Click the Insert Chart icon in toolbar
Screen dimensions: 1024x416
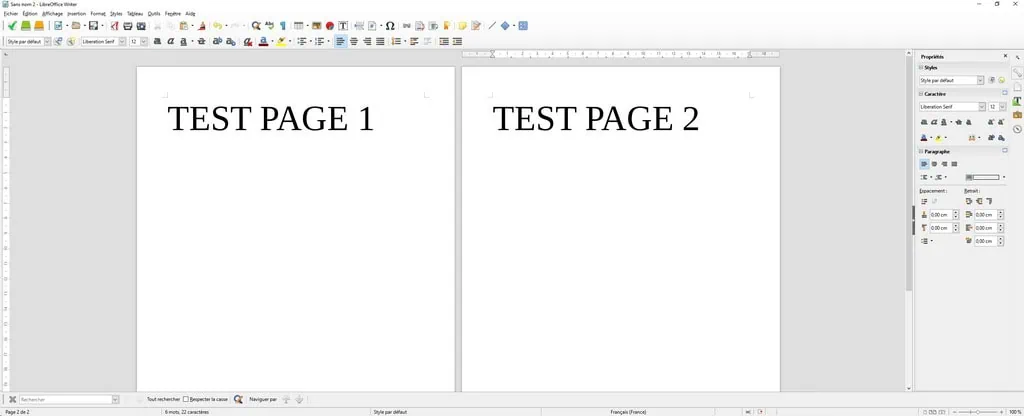coord(329,26)
